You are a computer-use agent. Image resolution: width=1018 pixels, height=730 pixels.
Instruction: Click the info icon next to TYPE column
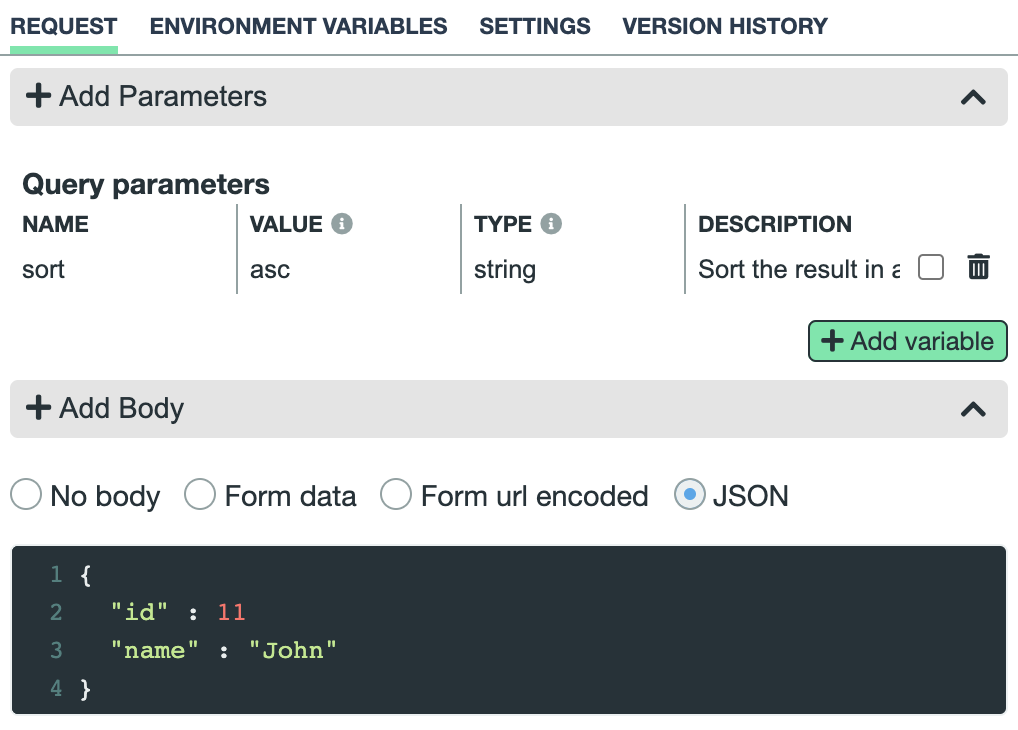(553, 223)
